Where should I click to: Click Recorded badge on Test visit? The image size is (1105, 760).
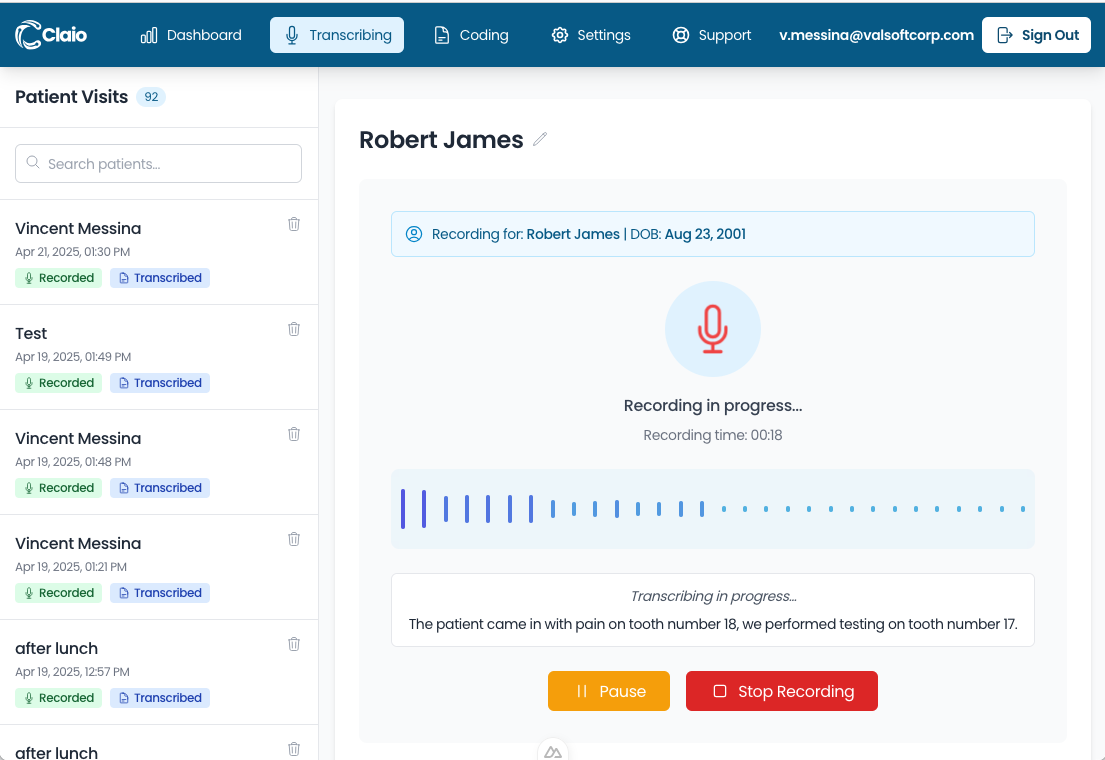coord(58,383)
